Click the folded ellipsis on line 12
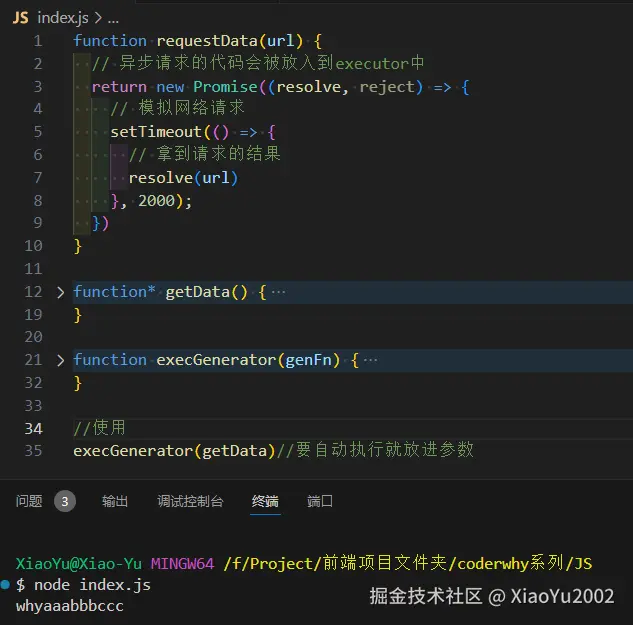The image size is (633, 625). click(279, 292)
